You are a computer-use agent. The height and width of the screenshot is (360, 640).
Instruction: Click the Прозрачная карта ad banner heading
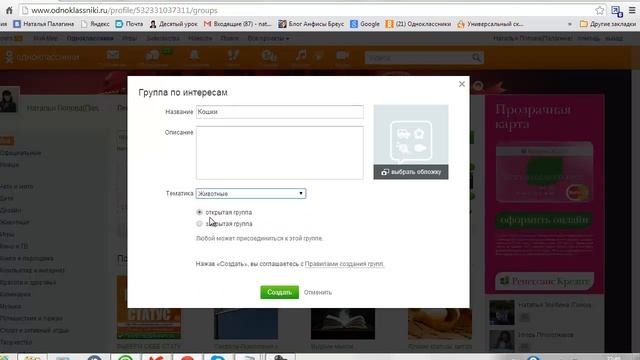click(533, 116)
